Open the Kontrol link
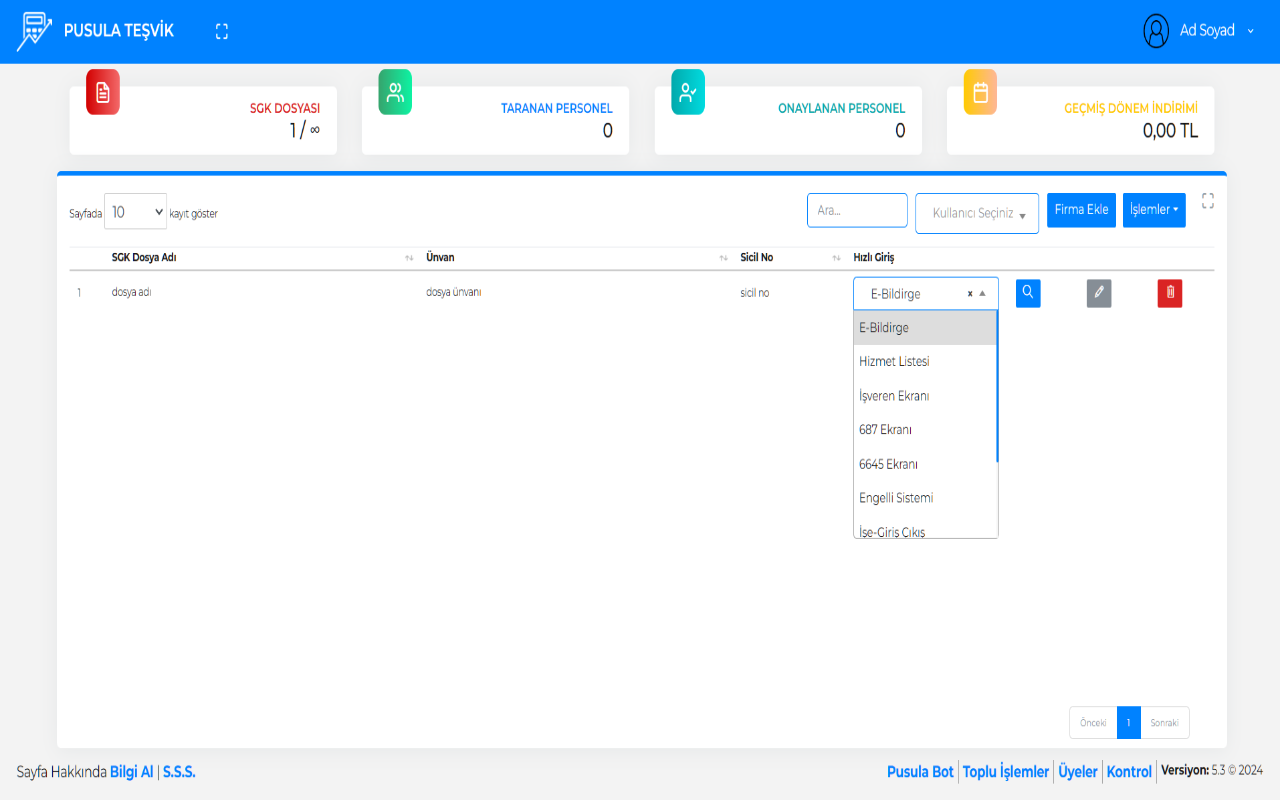Viewport: 1280px width, 800px height. [1129, 772]
